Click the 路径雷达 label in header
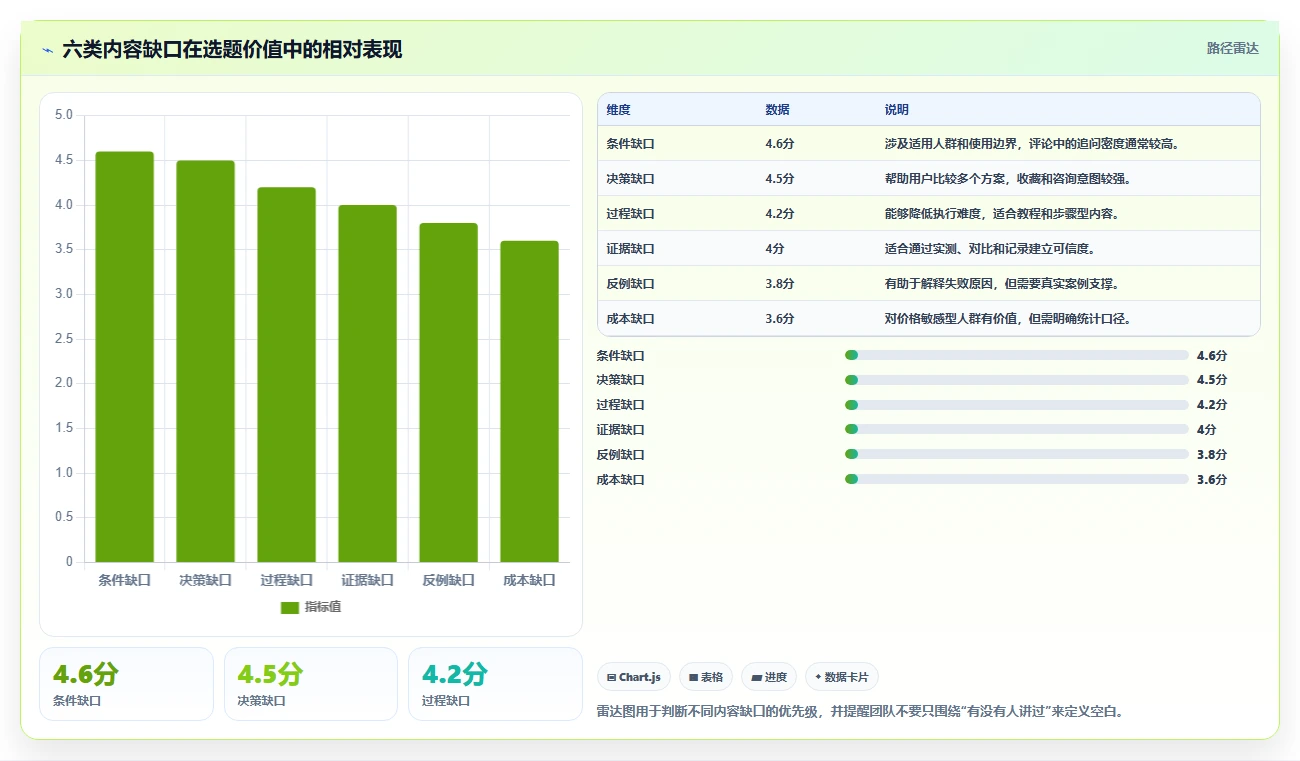Viewport: 1300px width, 761px height. coord(1233,48)
